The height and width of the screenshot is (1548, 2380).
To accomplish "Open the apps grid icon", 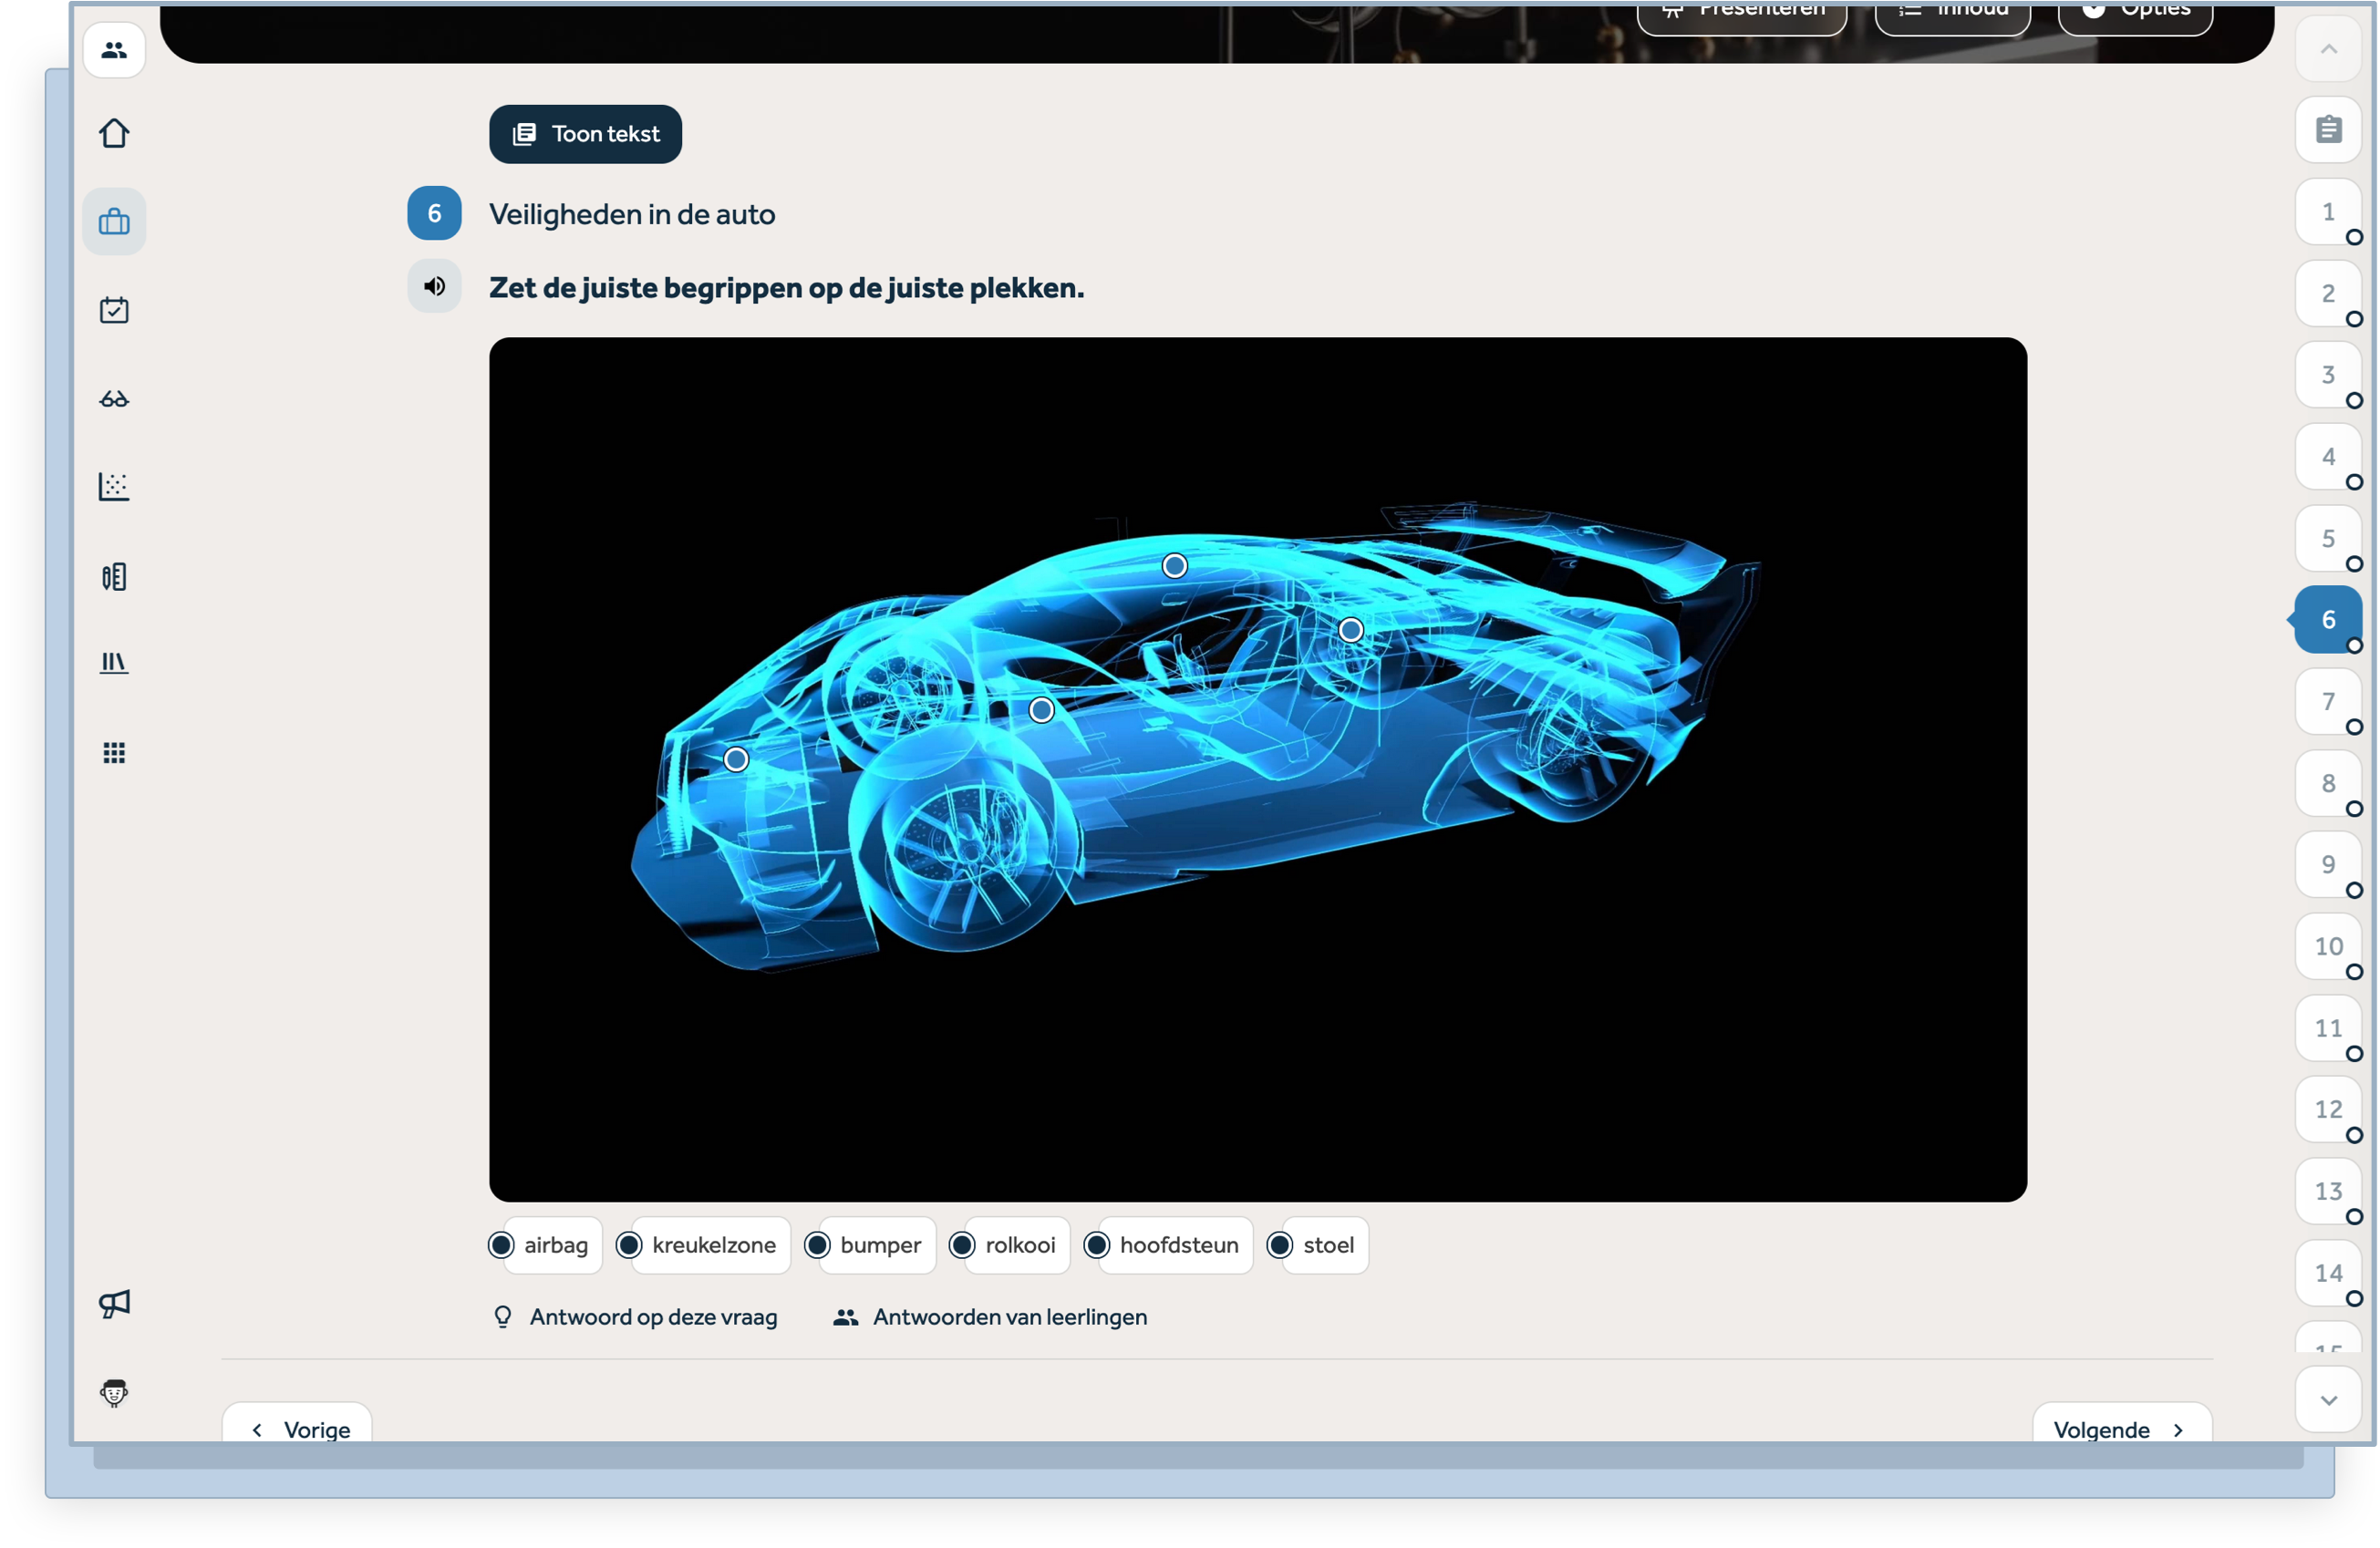I will 114,752.
